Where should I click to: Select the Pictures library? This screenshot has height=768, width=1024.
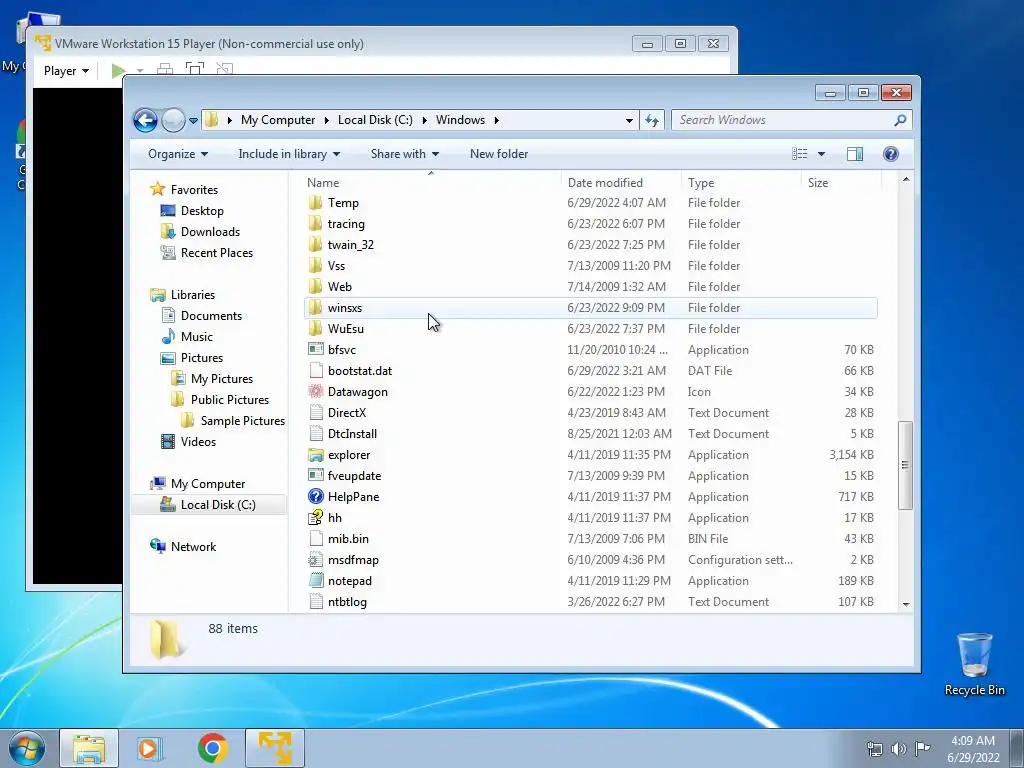(201, 358)
